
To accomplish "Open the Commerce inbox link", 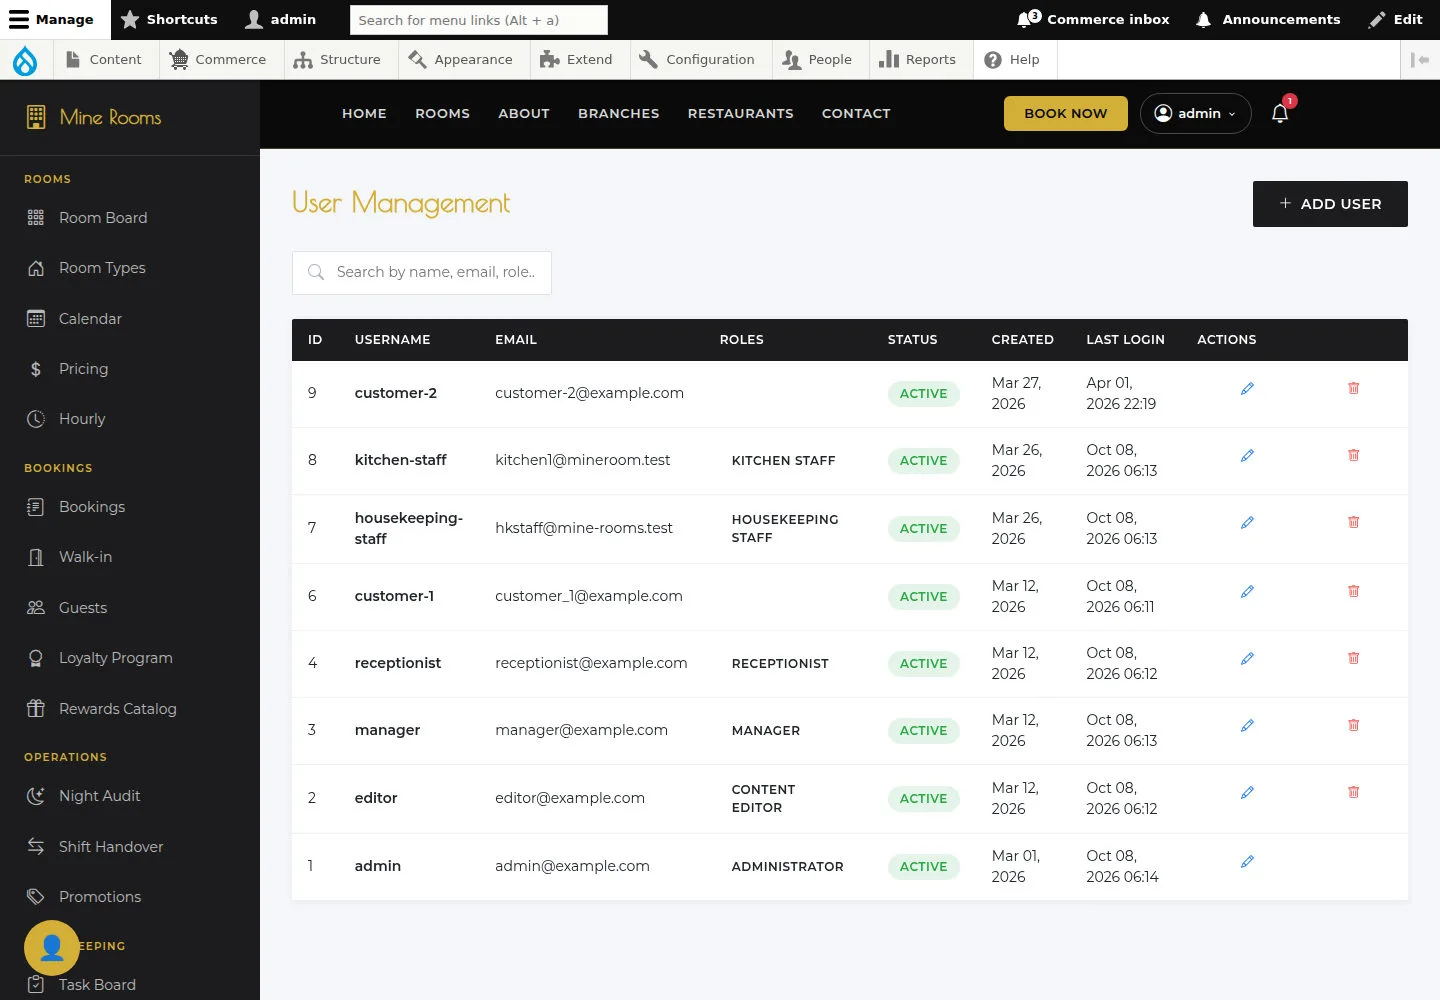I will (x=1093, y=19).
